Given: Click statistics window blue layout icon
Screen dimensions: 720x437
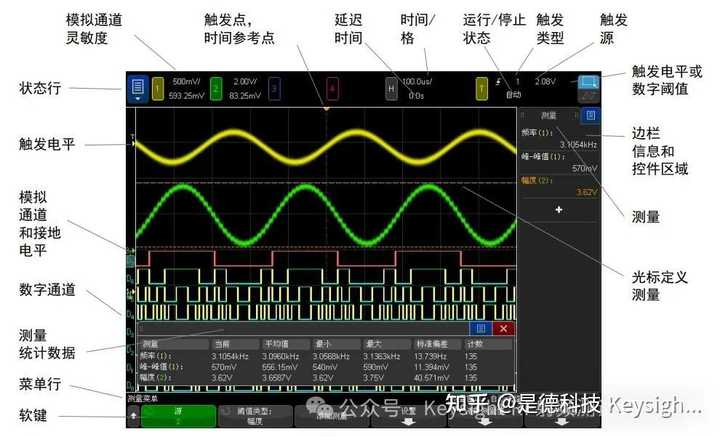Looking at the screenshot, I should click(x=481, y=328).
